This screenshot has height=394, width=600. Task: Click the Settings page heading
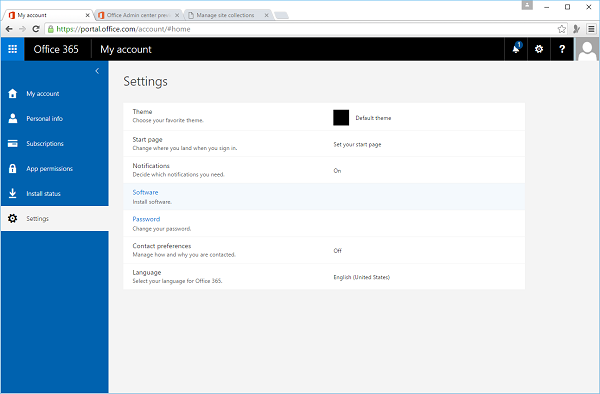[145, 81]
